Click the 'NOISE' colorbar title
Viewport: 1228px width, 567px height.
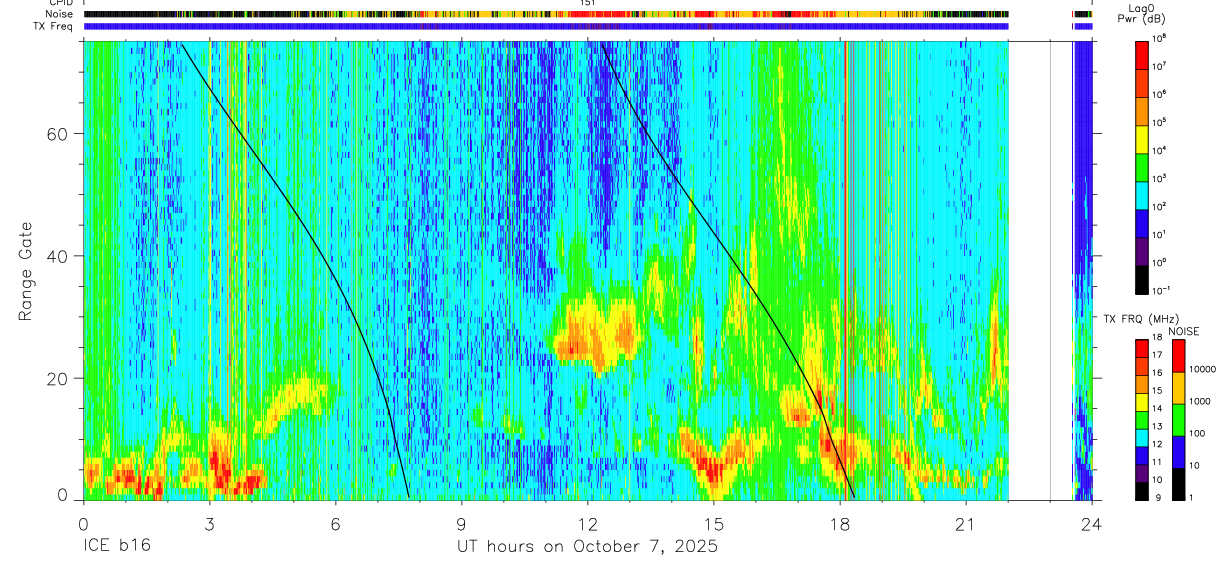(1182, 331)
